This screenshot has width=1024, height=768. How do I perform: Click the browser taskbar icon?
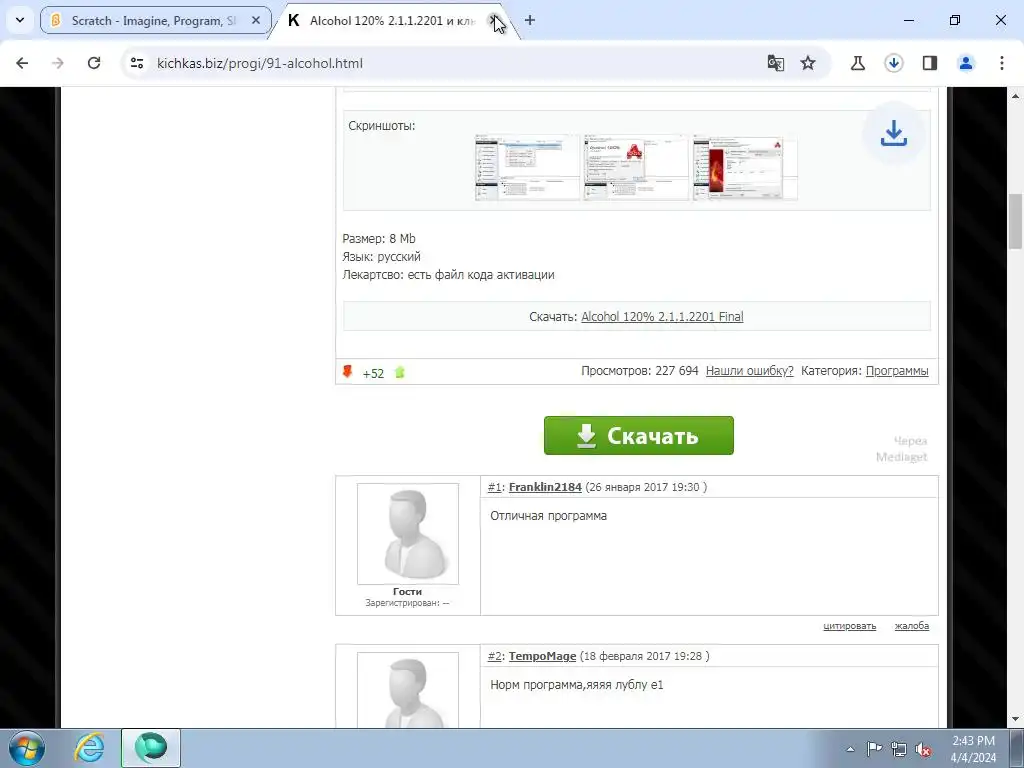point(151,748)
